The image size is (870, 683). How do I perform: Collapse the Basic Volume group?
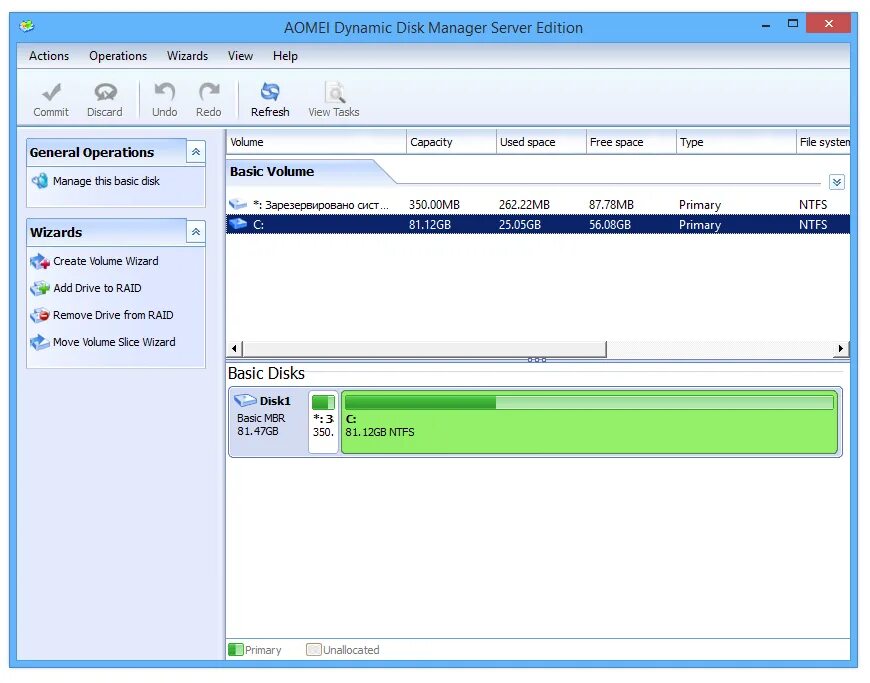[x=837, y=181]
